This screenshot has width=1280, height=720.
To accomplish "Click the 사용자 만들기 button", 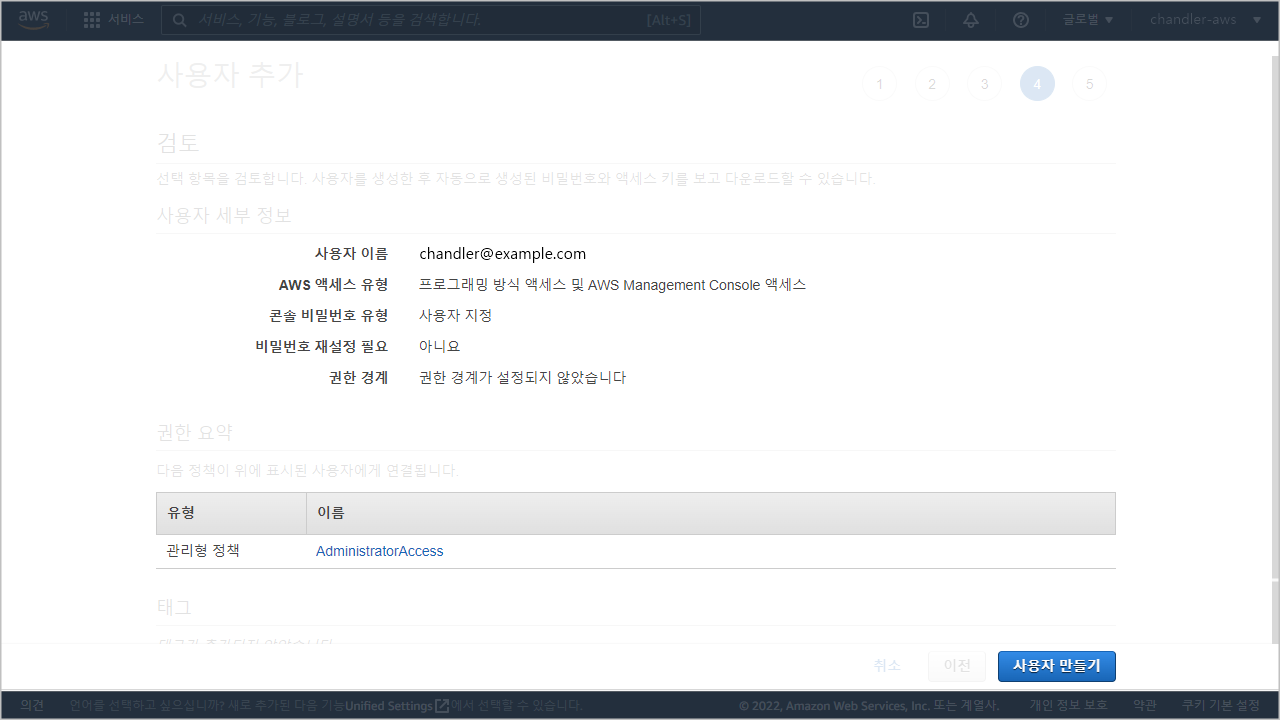I will coord(1057,666).
